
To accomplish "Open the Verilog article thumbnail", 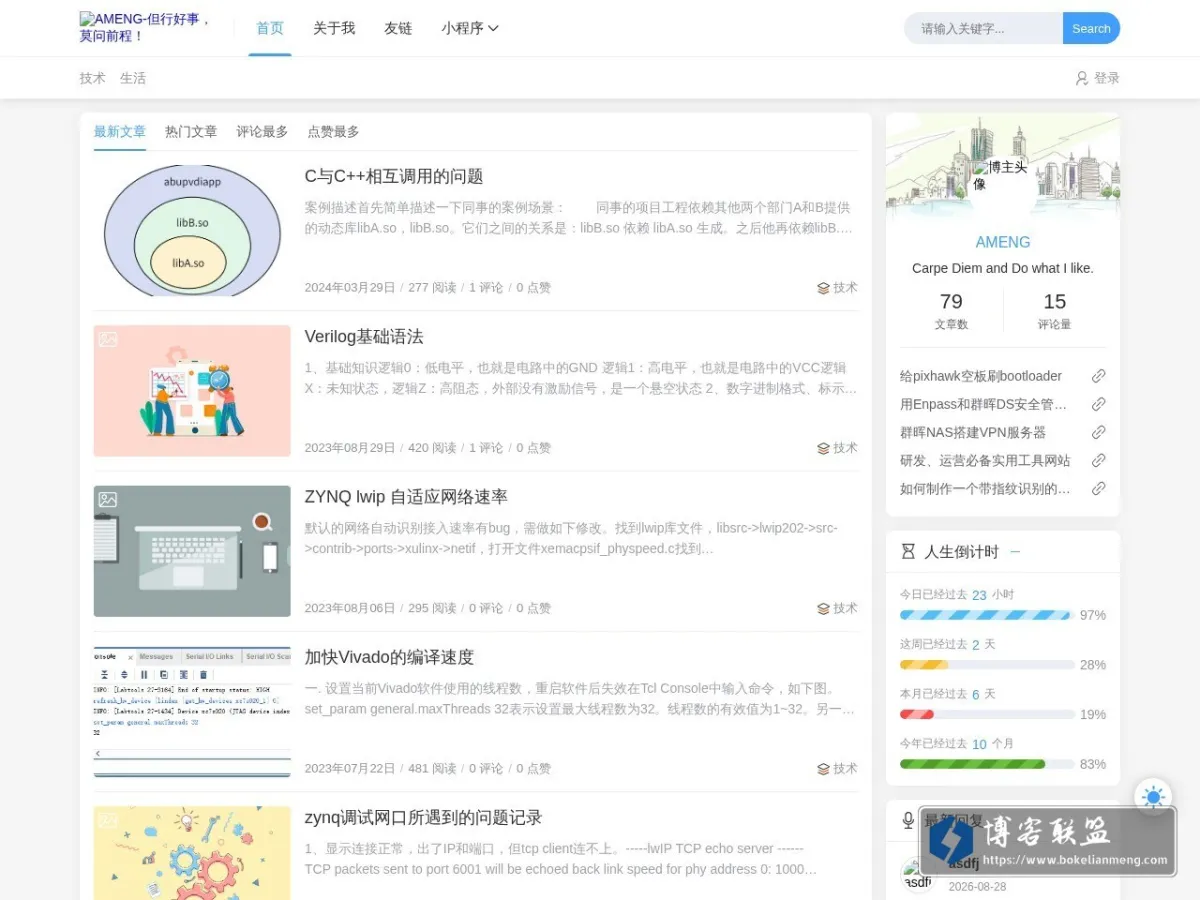I will (x=192, y=391).
